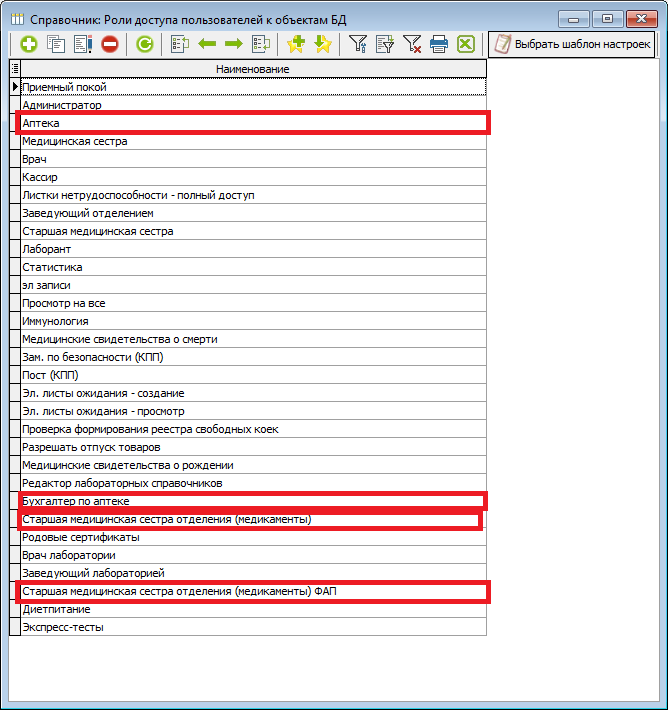Click the green plus add record icon
Viewport: 668px width, 710px height.
point(28,44)
